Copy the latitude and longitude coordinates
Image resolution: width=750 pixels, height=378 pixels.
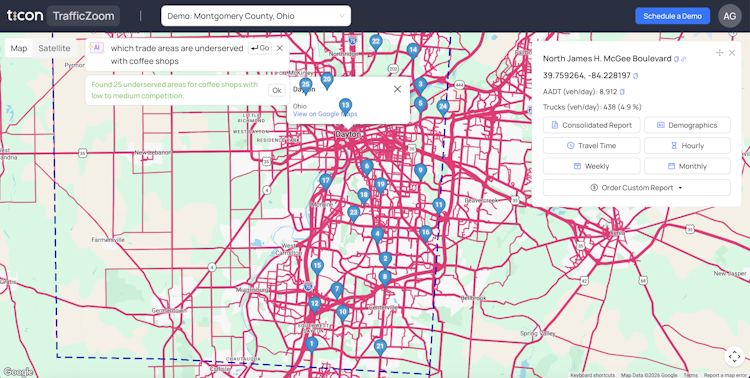pyautogui.click(x=635, y=76)
